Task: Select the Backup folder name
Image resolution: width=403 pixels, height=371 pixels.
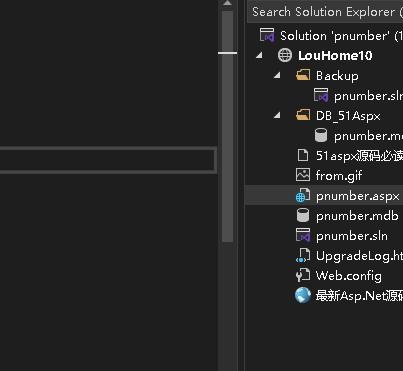Action: pos(337,76)
